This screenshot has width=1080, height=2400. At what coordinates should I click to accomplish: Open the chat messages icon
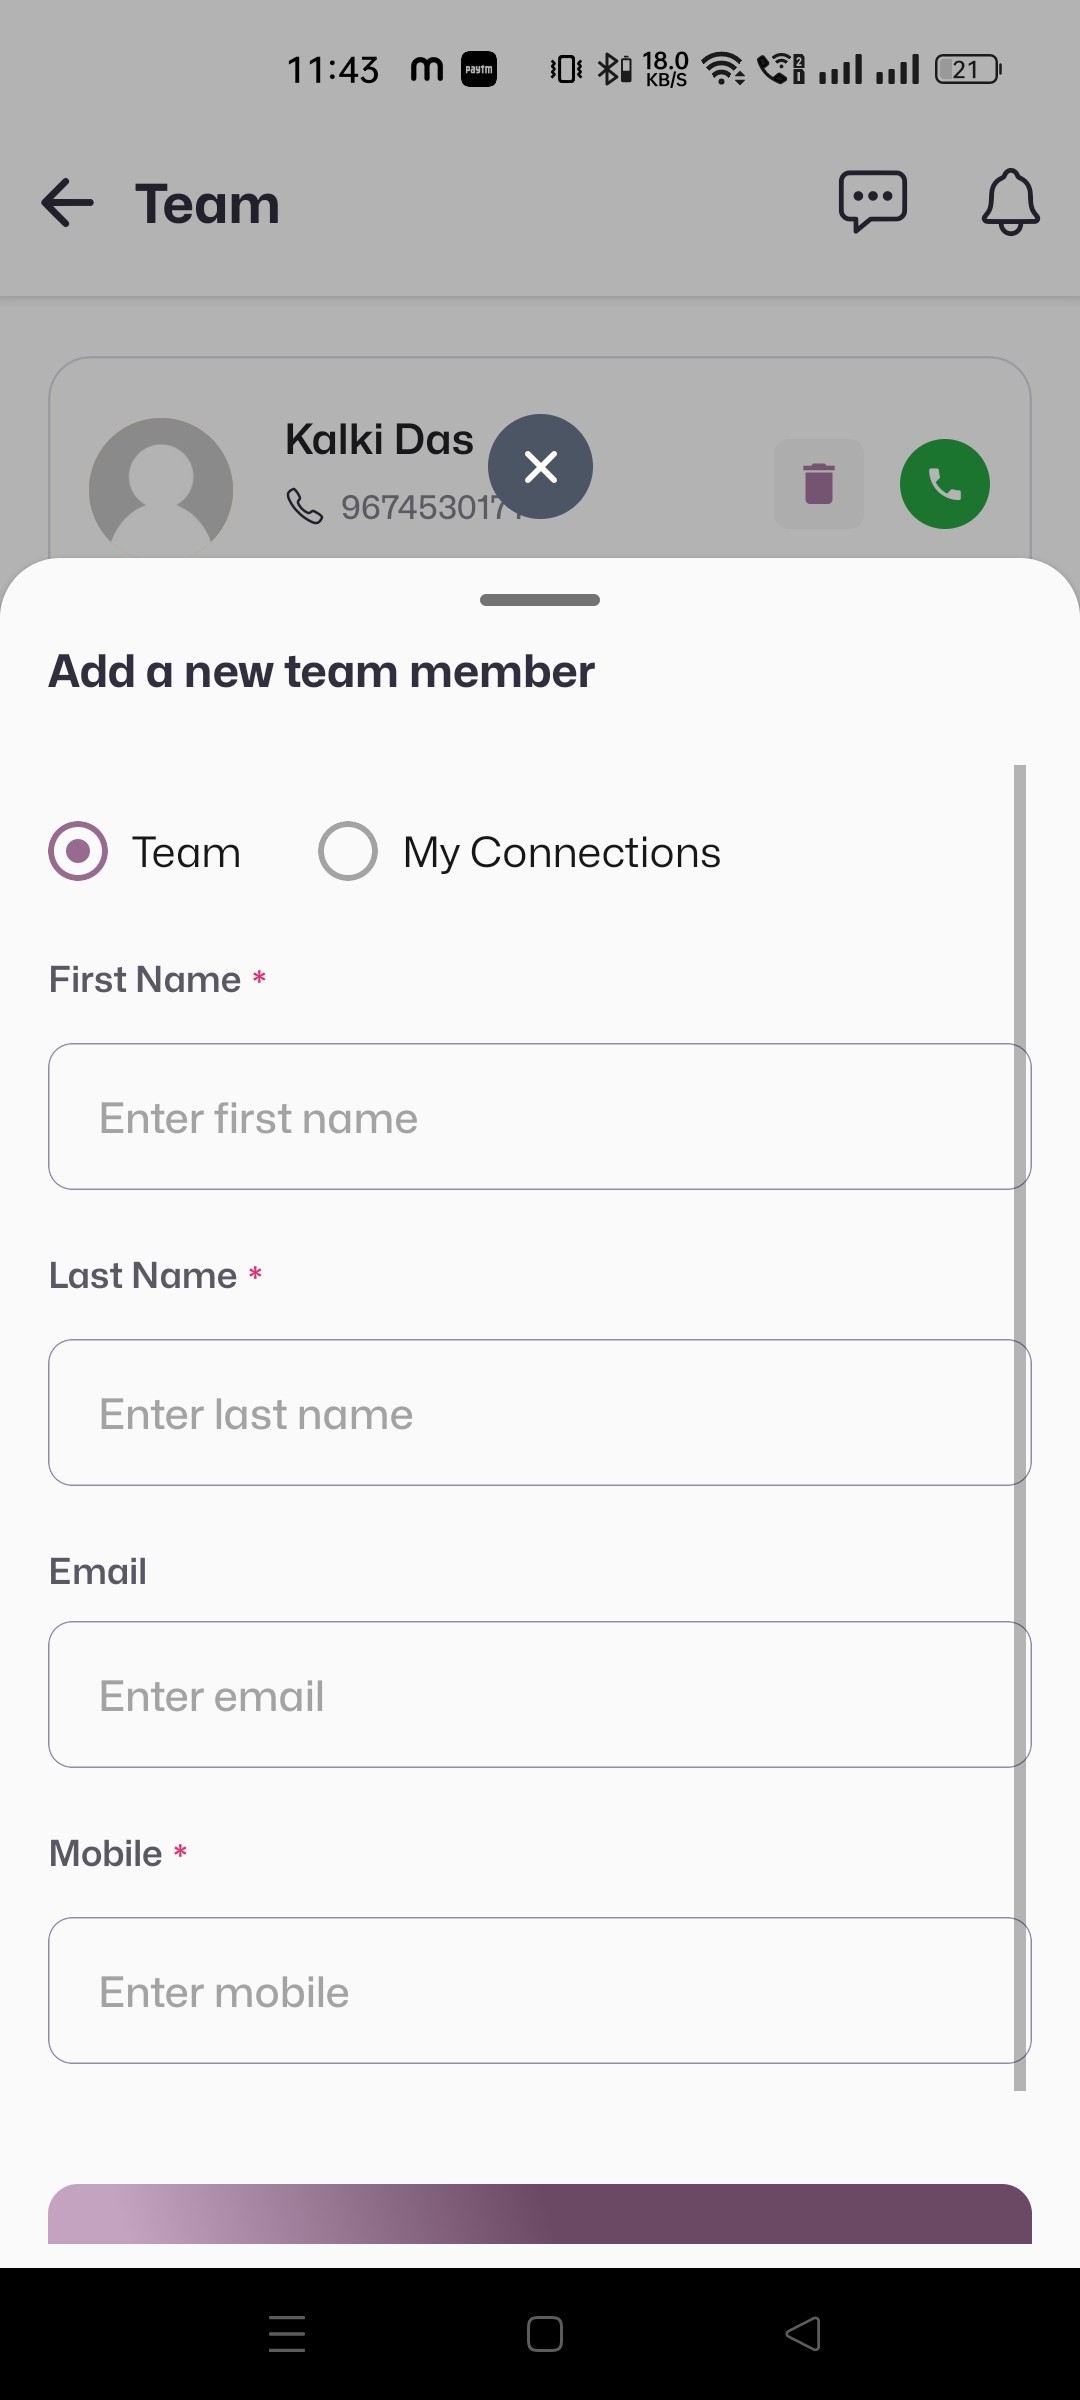pos(872,202)
